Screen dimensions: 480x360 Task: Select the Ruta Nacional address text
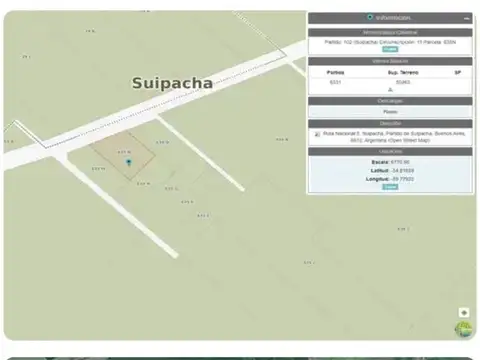click(x=394, y=137)
